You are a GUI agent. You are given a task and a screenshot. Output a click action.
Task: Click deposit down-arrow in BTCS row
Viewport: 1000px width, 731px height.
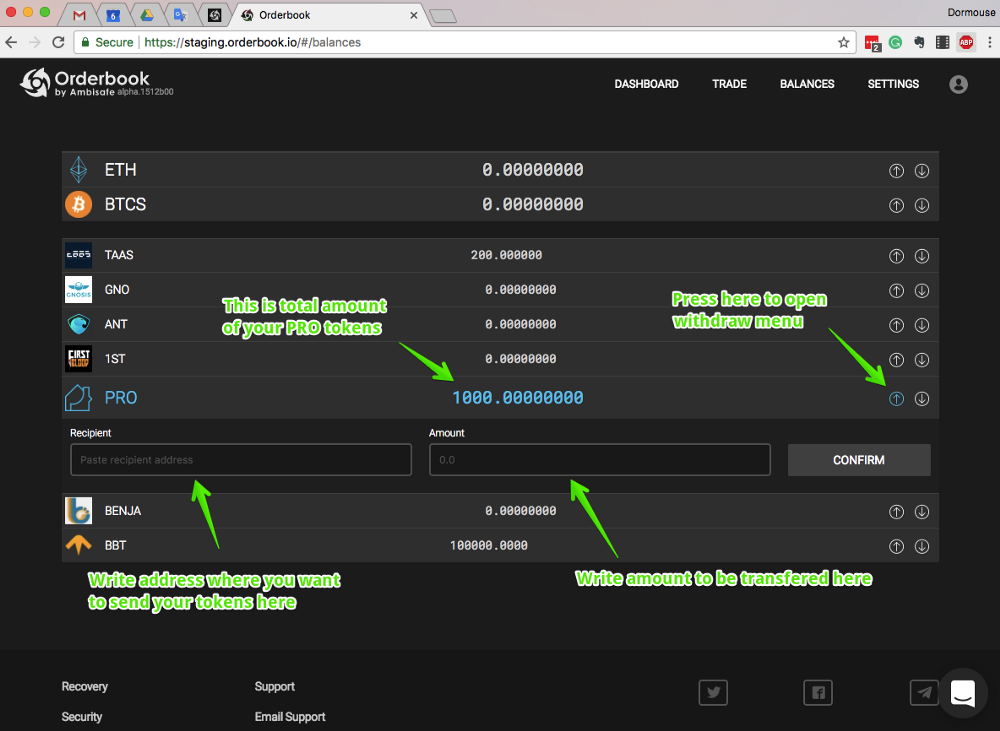[x=922, y=205]
